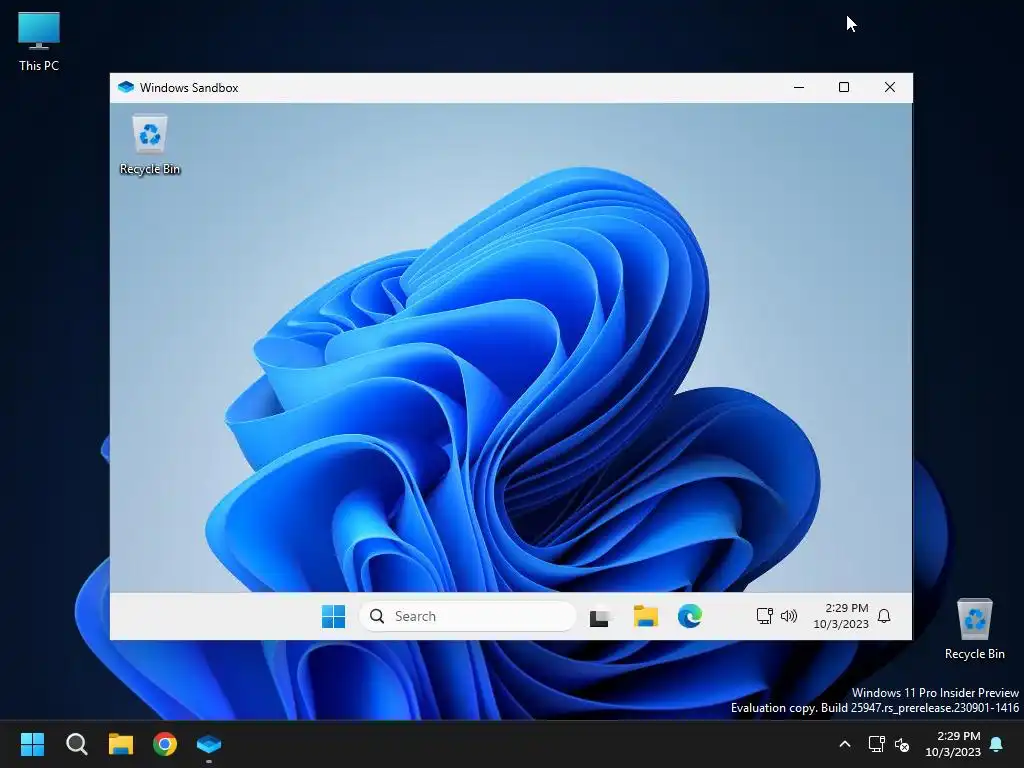The height and width of the screenshot is (768, 1024).
Task: Select the host desktop Recycle Bin icon
Action: tap(974, 629)
